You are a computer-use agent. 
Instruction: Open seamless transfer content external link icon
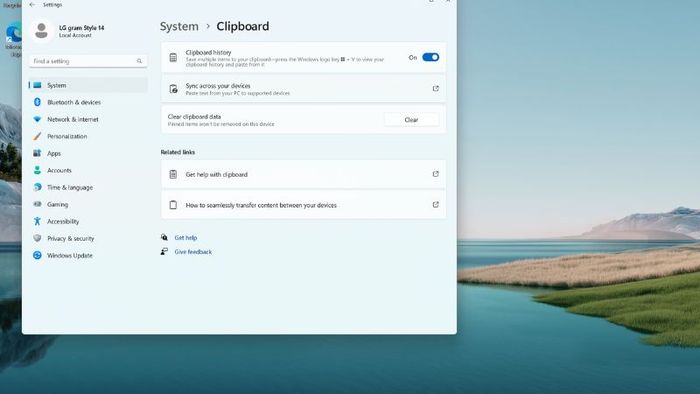[x=435, y=205]
